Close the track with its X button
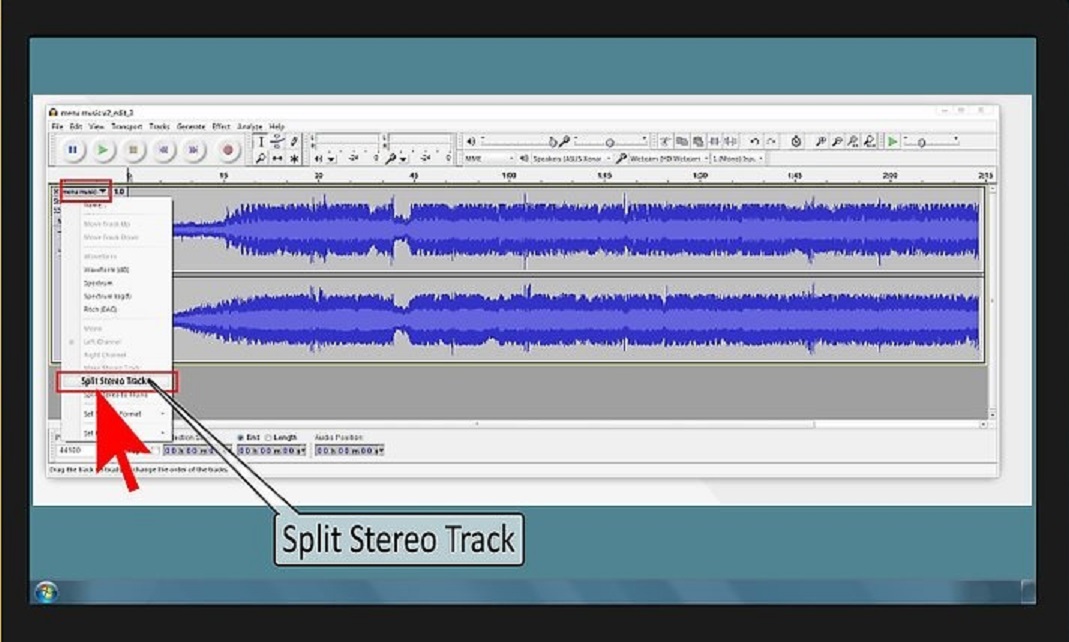 [x=57, y=192]
